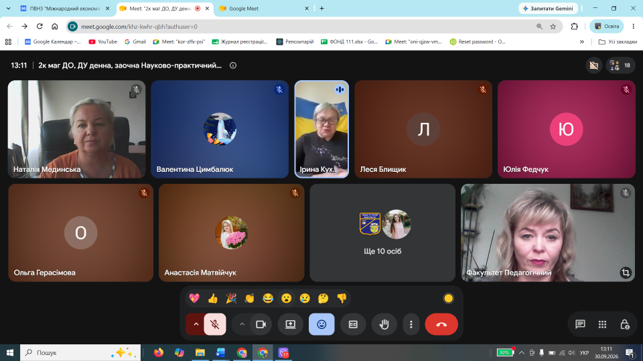
Task: Open microphone audio settings arrow
Action: pos(196,324)
